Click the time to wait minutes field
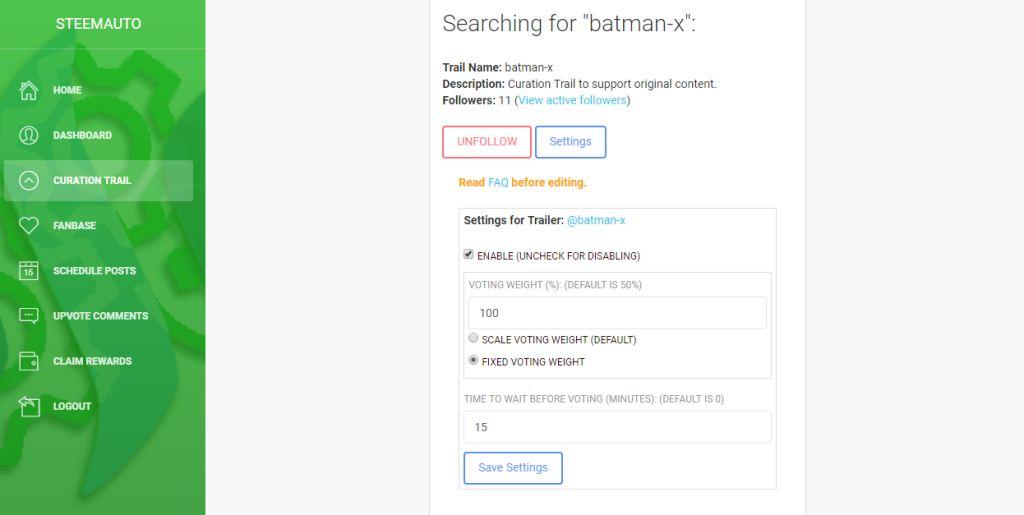 click(617, 427)
